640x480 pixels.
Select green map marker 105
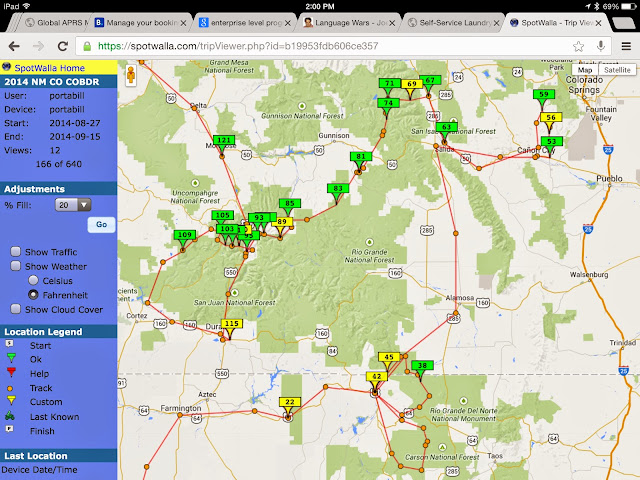[222, 215]
